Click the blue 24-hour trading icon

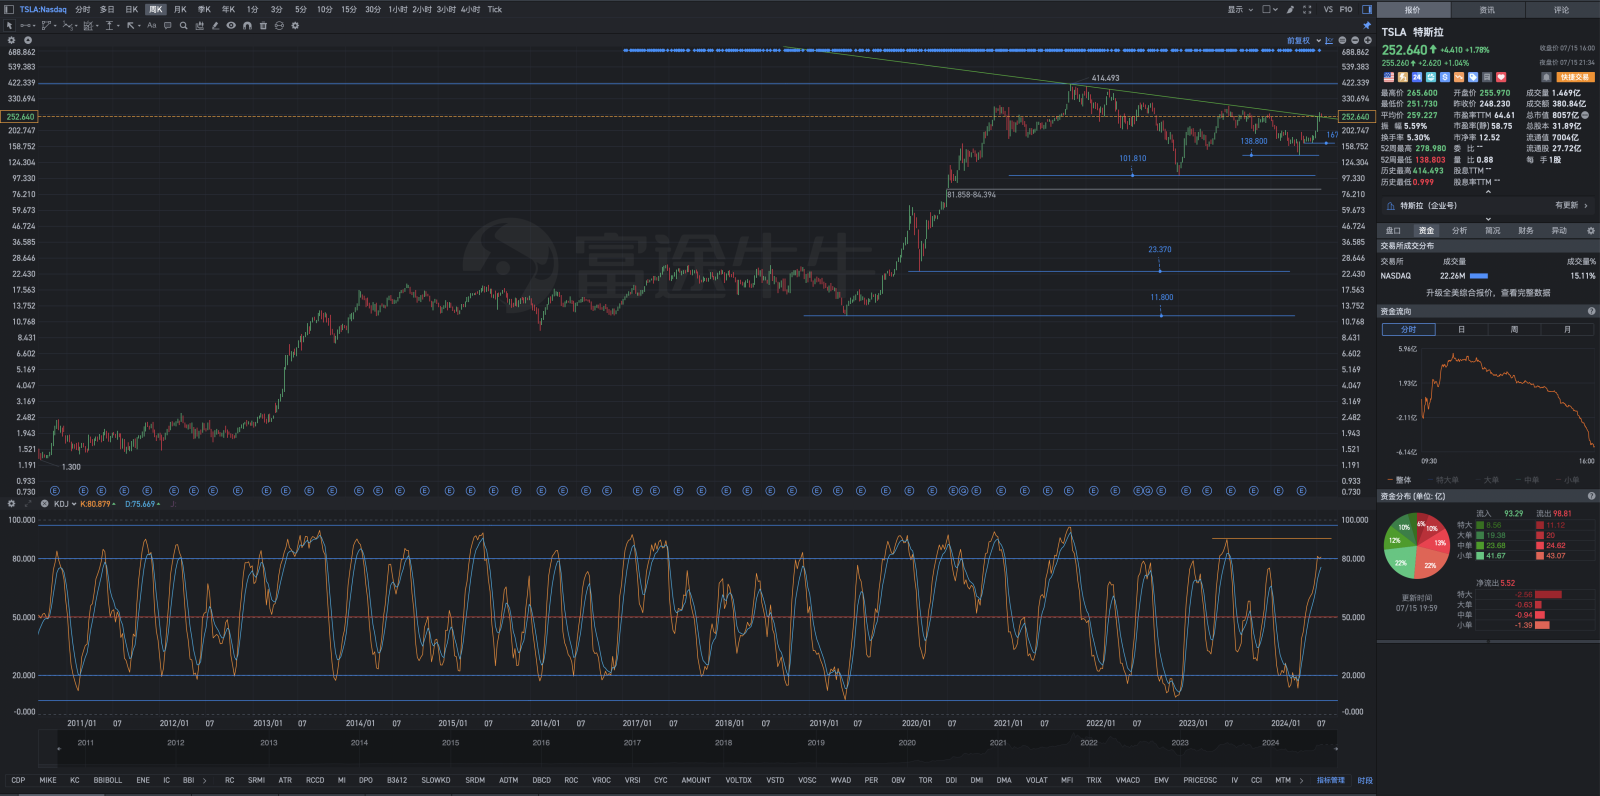[1417, 77]
